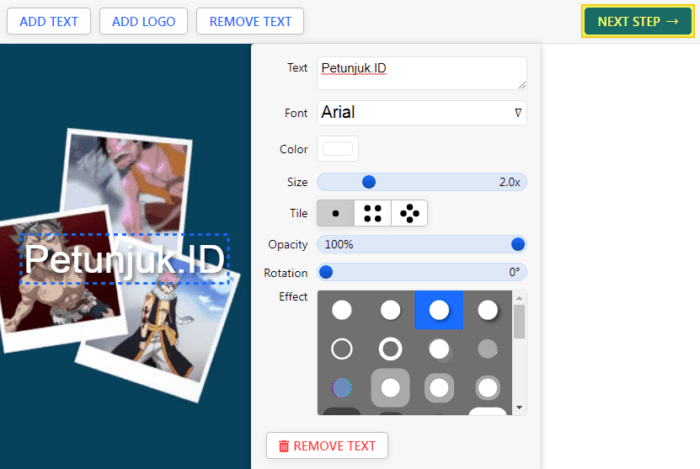Click red REMOVE TEXT button in panel
Screen dimensions: 700x469
coord(327,445)
